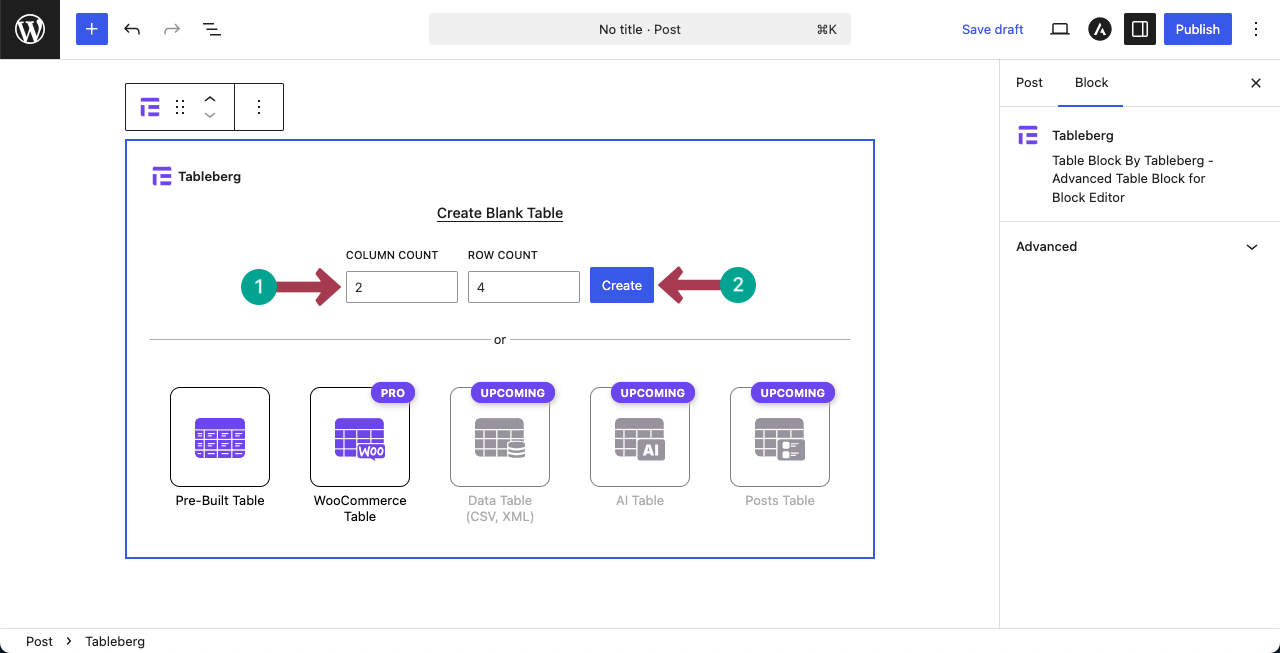
Task: Redo the last undone change
Action: [172, 29]
